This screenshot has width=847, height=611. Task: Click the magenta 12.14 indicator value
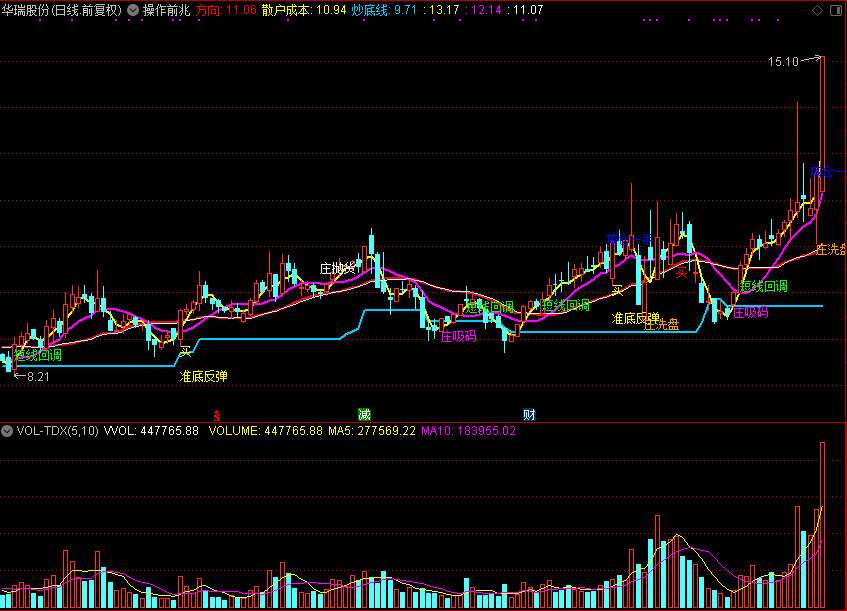[x=486, y=10]
